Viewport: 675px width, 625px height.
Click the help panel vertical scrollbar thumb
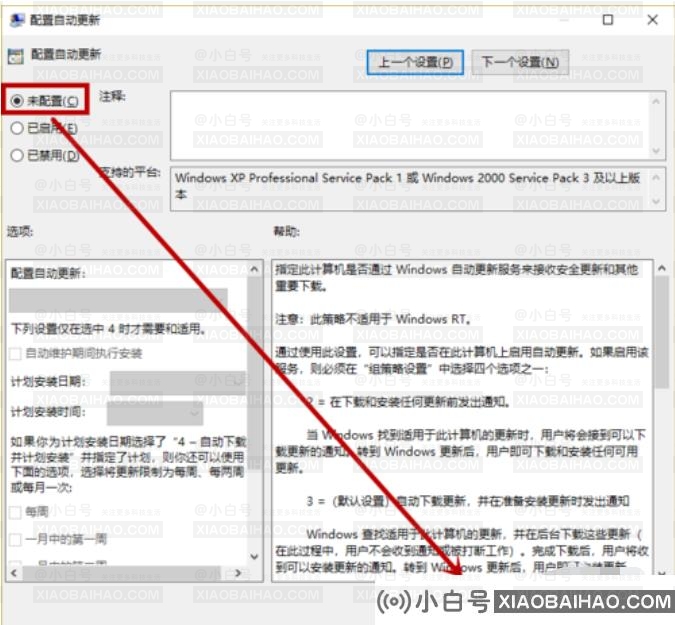pos(662,332)
